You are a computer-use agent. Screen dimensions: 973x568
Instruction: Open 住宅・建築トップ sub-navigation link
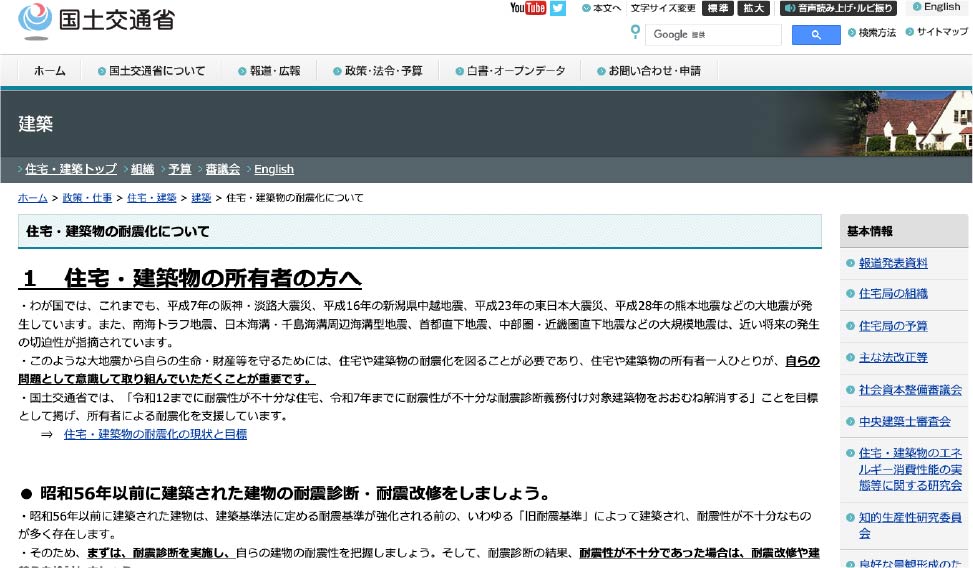click(x=71, y=169)
